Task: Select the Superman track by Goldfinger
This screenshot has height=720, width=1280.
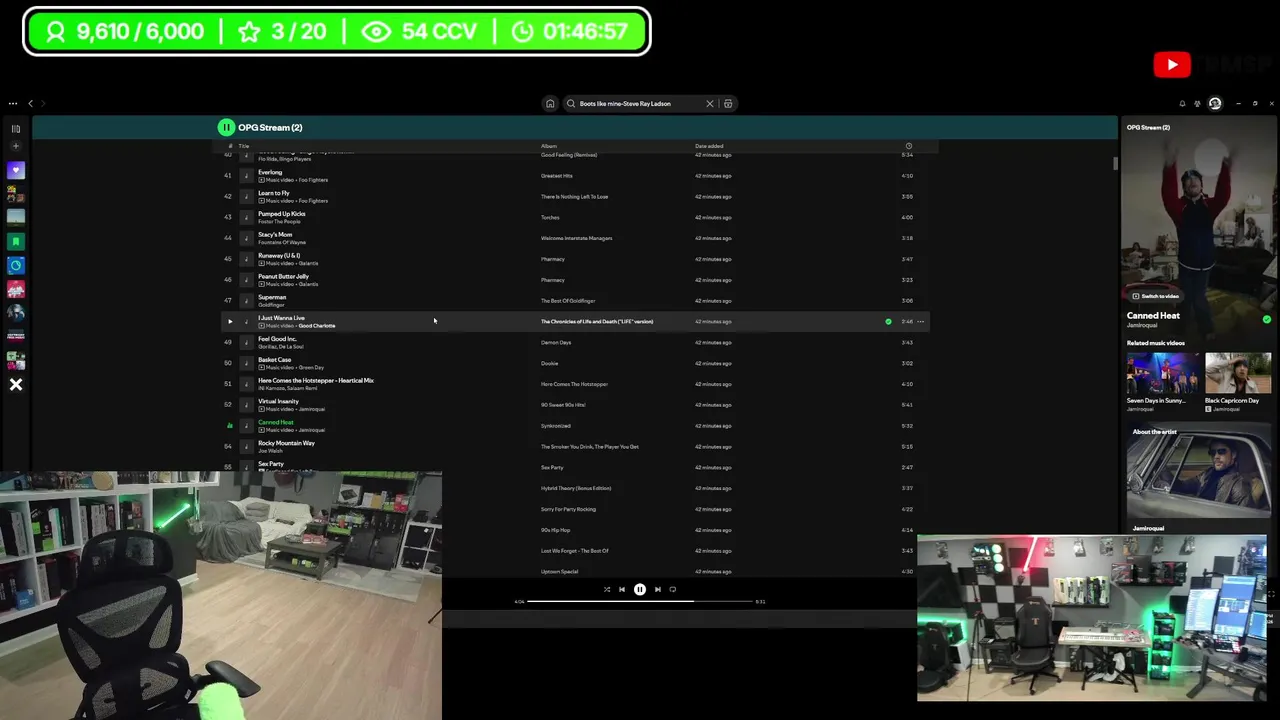Action: pos(272,297)
